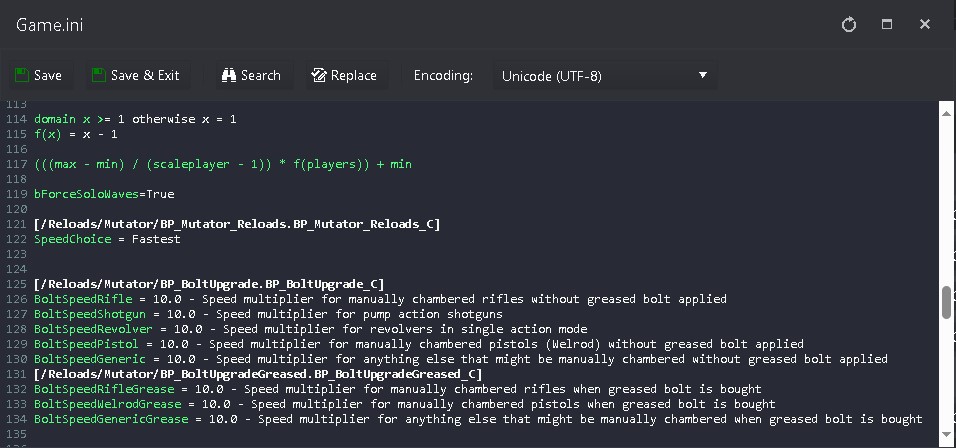Close the Game.ini editor window
956x448 pixels.
tap(925, 24)
